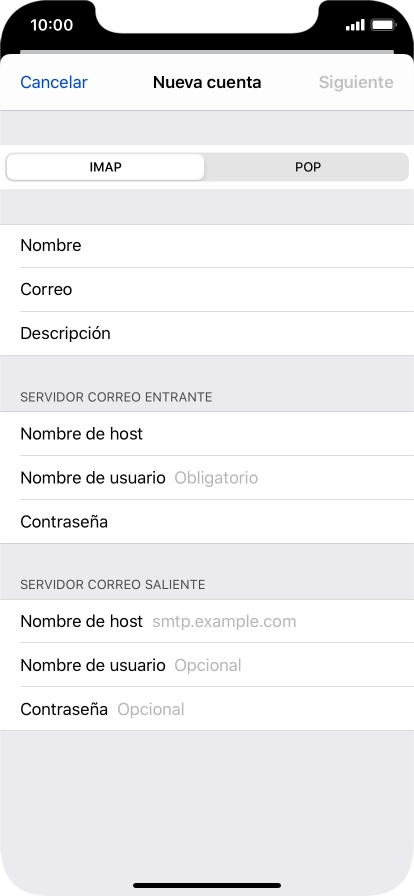Tap the Nueva cuenta title

click(x=207, y=82)
